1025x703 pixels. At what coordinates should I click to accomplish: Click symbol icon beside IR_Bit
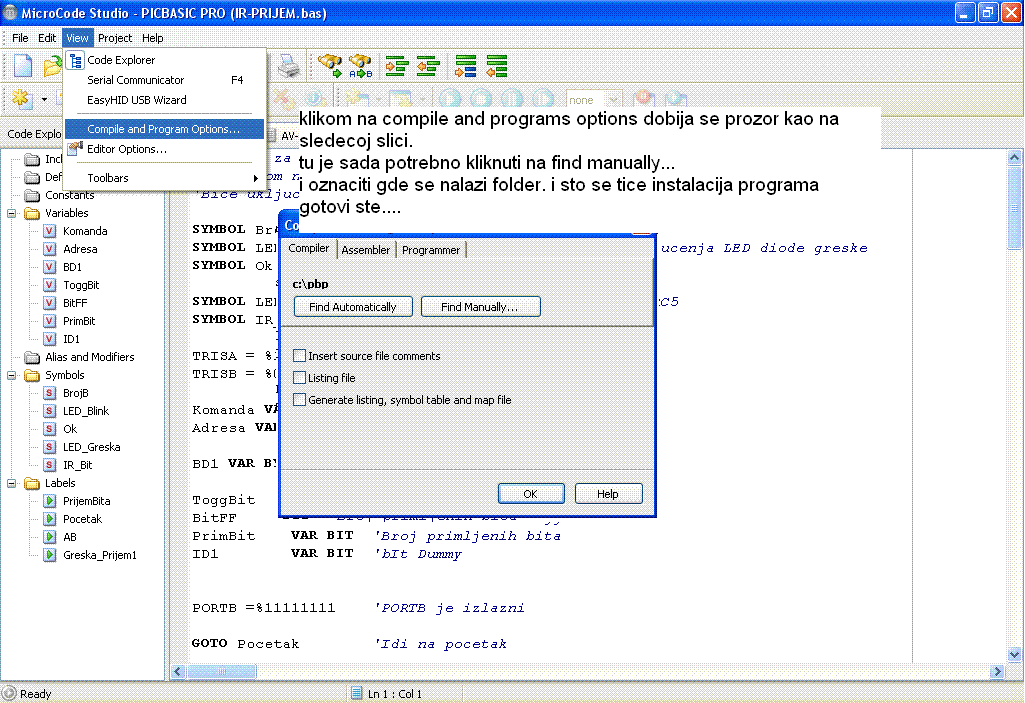[x=49, y=465]
